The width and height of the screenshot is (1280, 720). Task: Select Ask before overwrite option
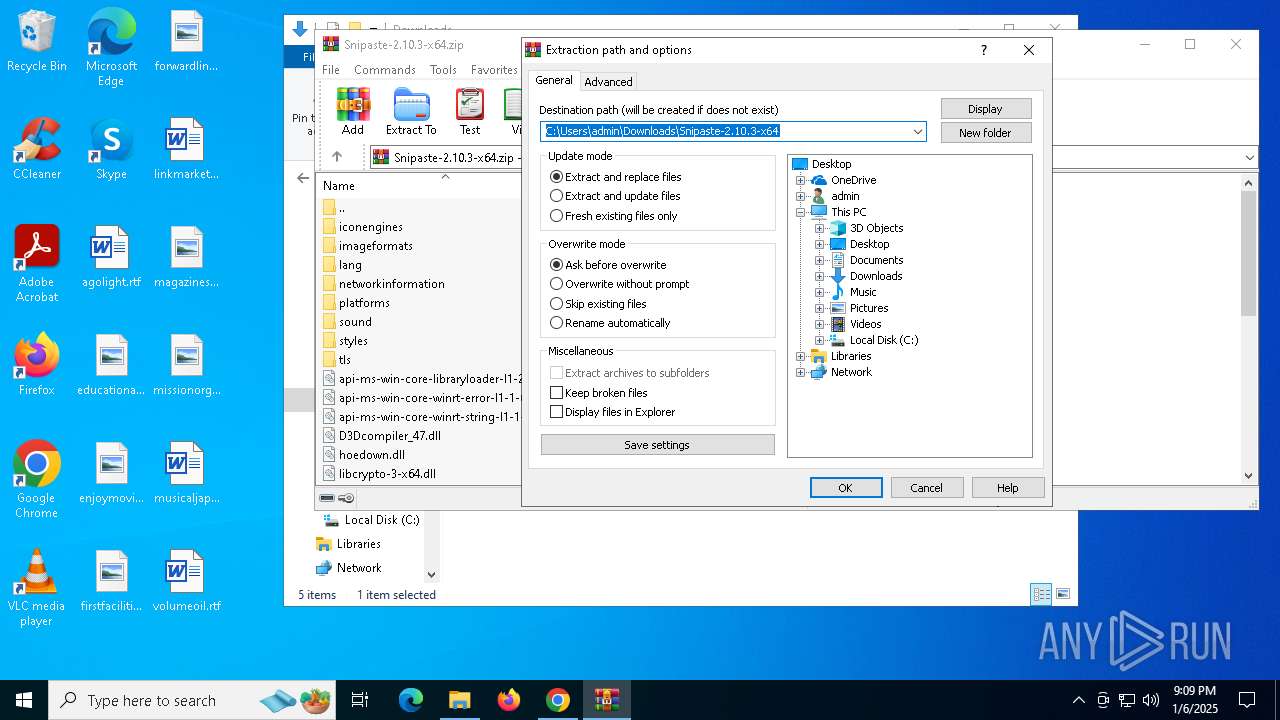(608, 265)
